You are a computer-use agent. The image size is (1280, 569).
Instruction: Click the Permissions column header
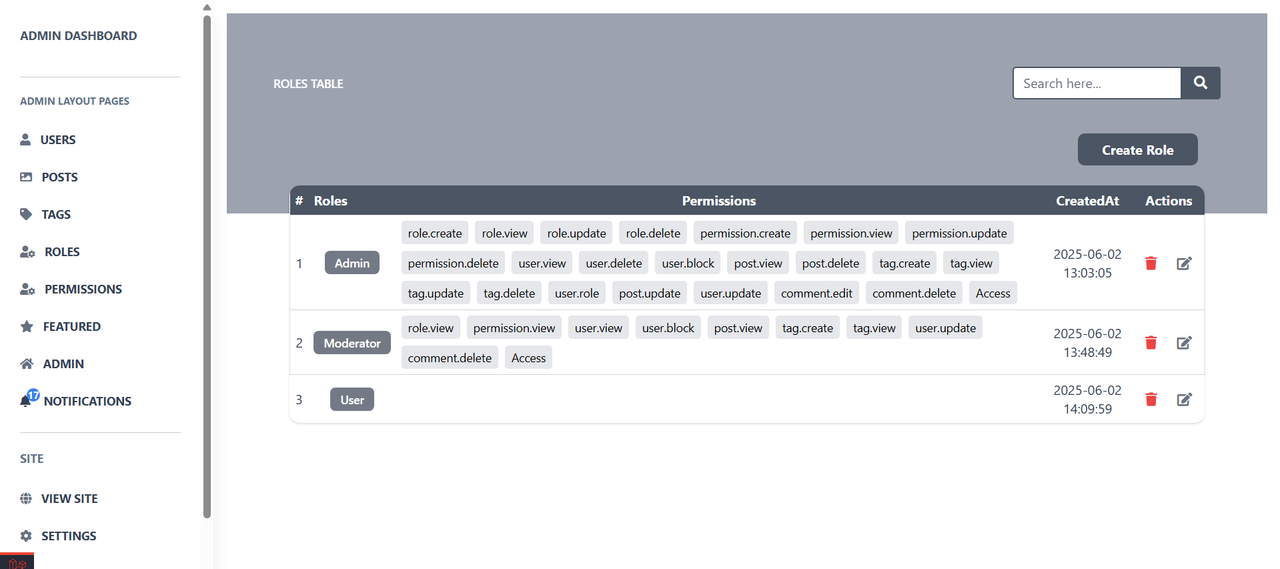click(x=719, y=201)
